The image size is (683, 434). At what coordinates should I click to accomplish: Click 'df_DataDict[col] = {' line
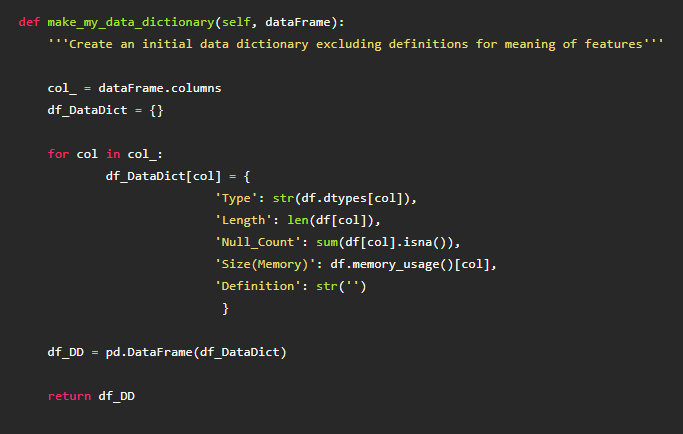[178, 176]
